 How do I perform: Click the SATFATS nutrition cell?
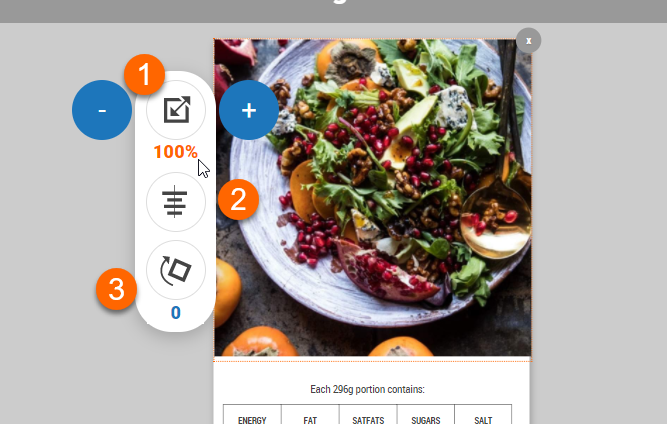point(368,415)
